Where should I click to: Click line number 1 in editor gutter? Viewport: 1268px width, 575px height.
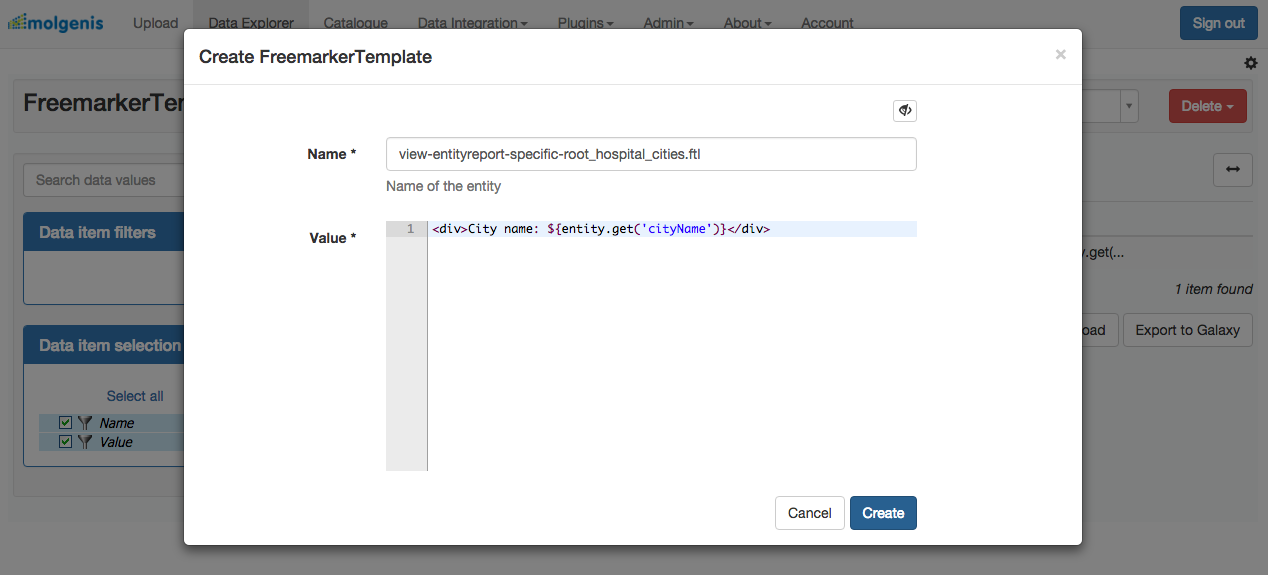(410, 229)
